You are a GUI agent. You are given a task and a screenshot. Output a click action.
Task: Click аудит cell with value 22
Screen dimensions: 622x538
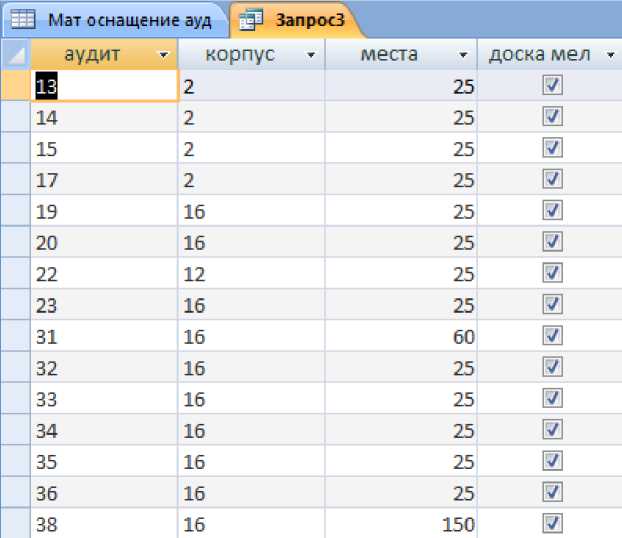click(104, 274)
